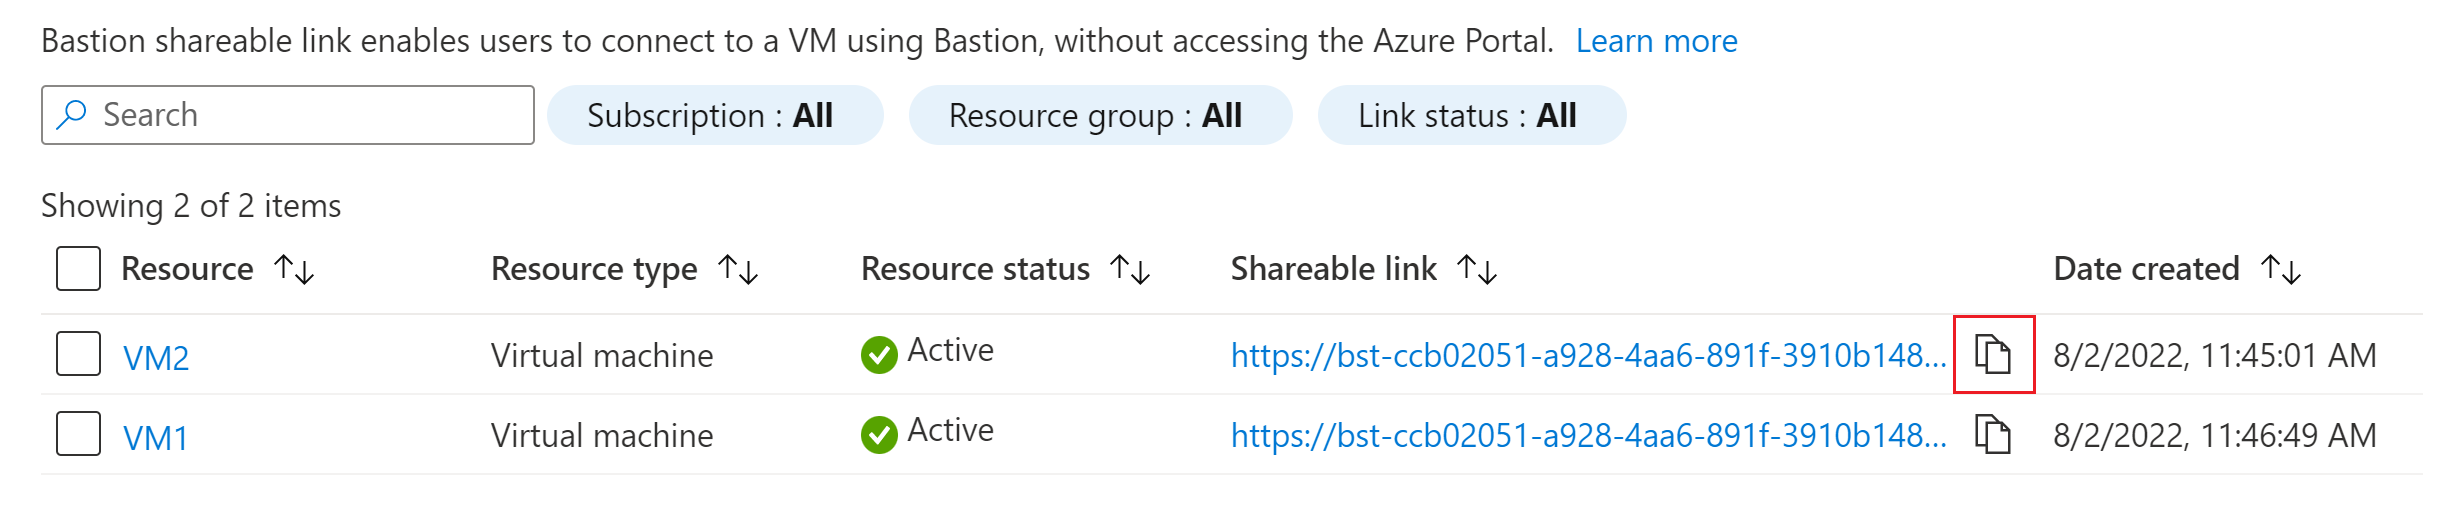Focus the Search input field
Viewport: 2452px width, 510px height.
point(288,115)
